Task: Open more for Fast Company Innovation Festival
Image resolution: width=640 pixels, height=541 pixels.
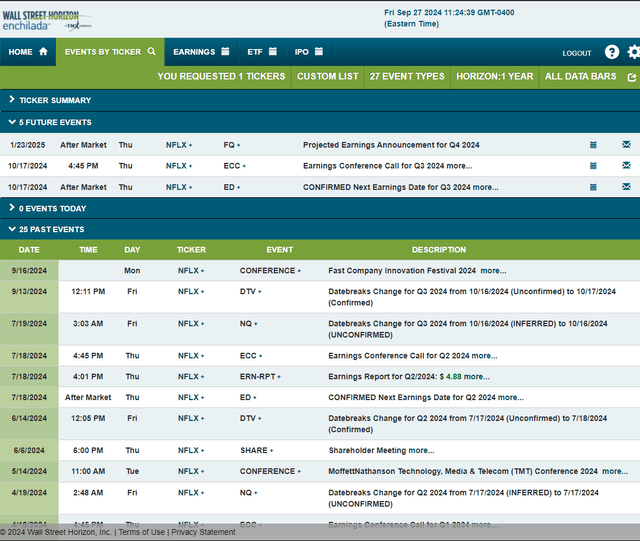Action: point(493,271)
